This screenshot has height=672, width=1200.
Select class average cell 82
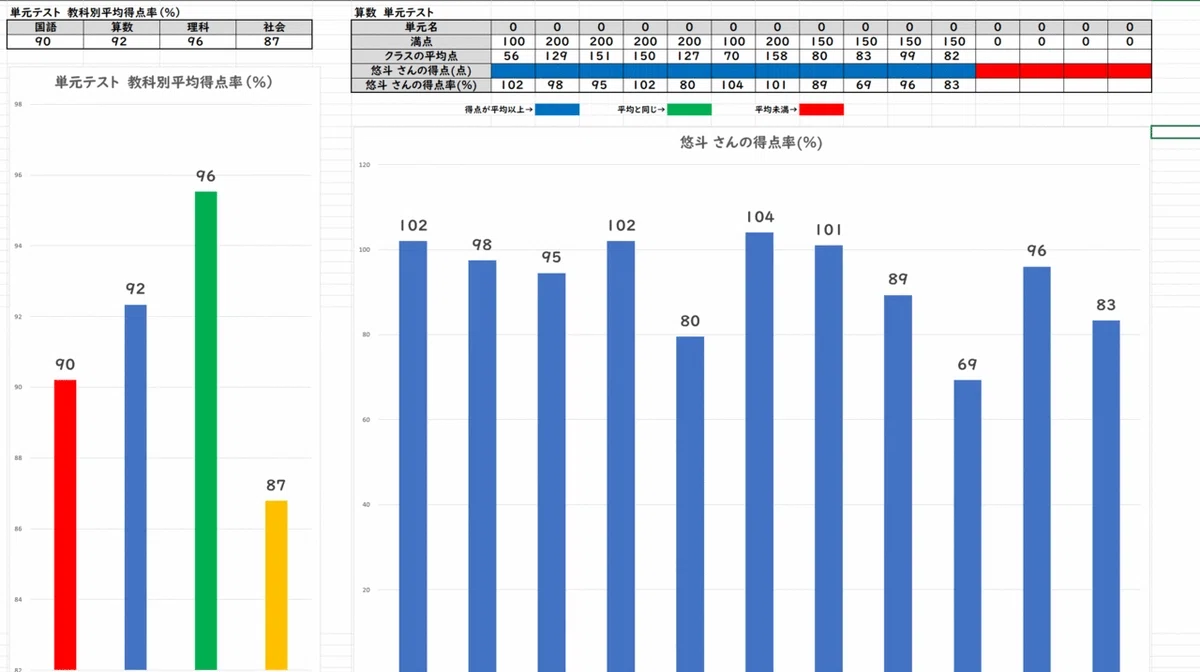click(953, 56)
